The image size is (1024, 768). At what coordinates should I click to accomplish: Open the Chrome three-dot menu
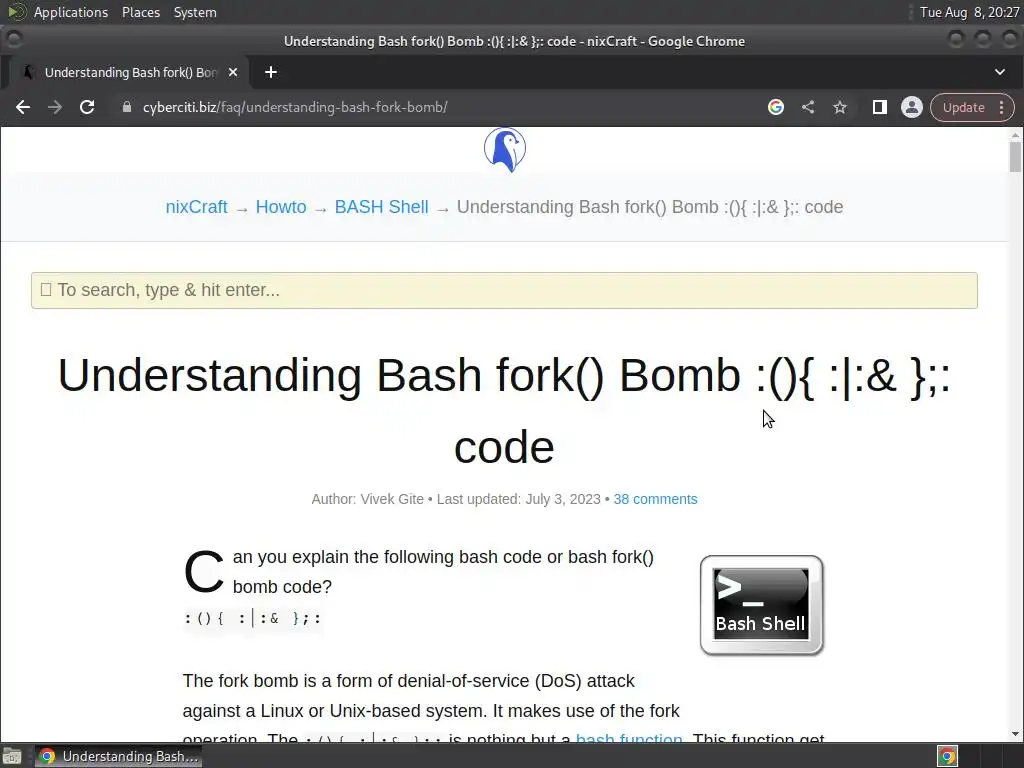coord(1002,107)
